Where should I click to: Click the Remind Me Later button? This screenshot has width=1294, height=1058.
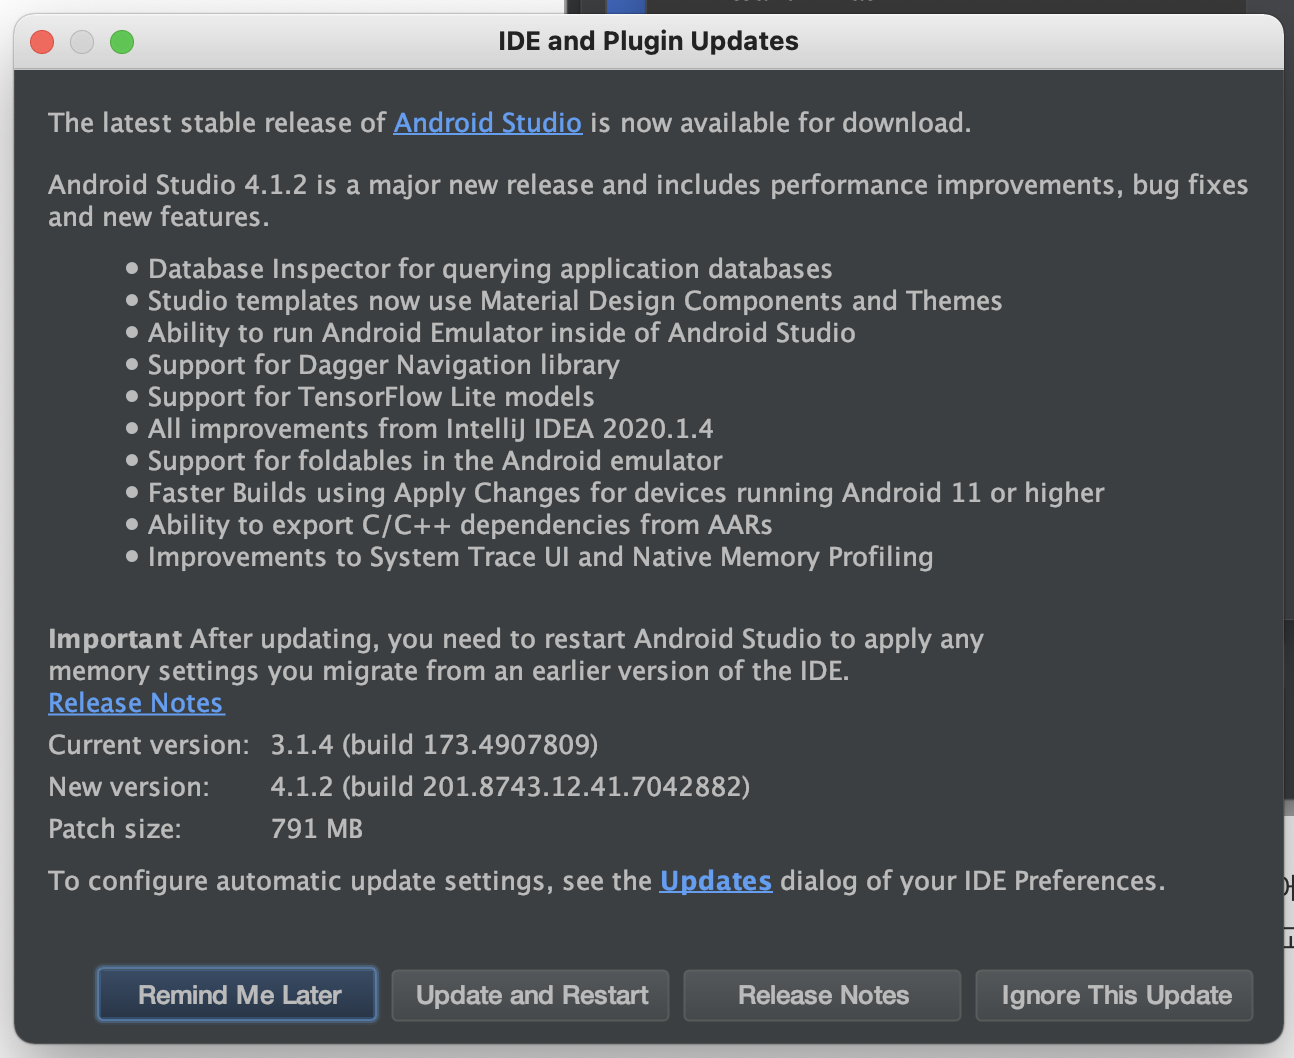point(237,995)
